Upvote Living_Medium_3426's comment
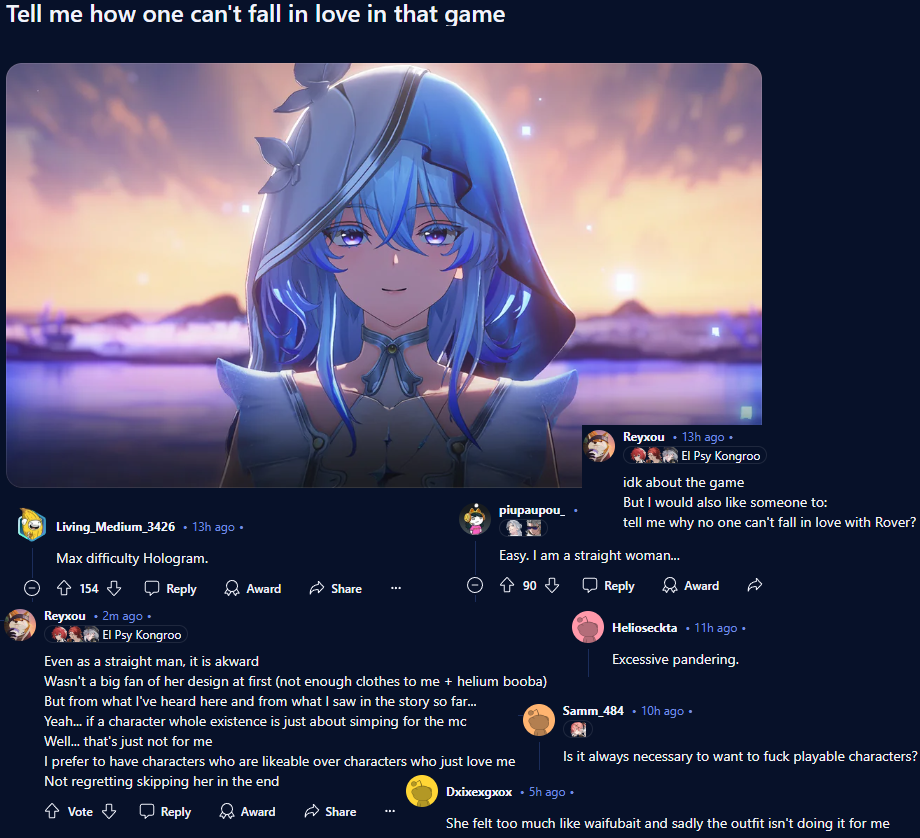 coord(64,588)
